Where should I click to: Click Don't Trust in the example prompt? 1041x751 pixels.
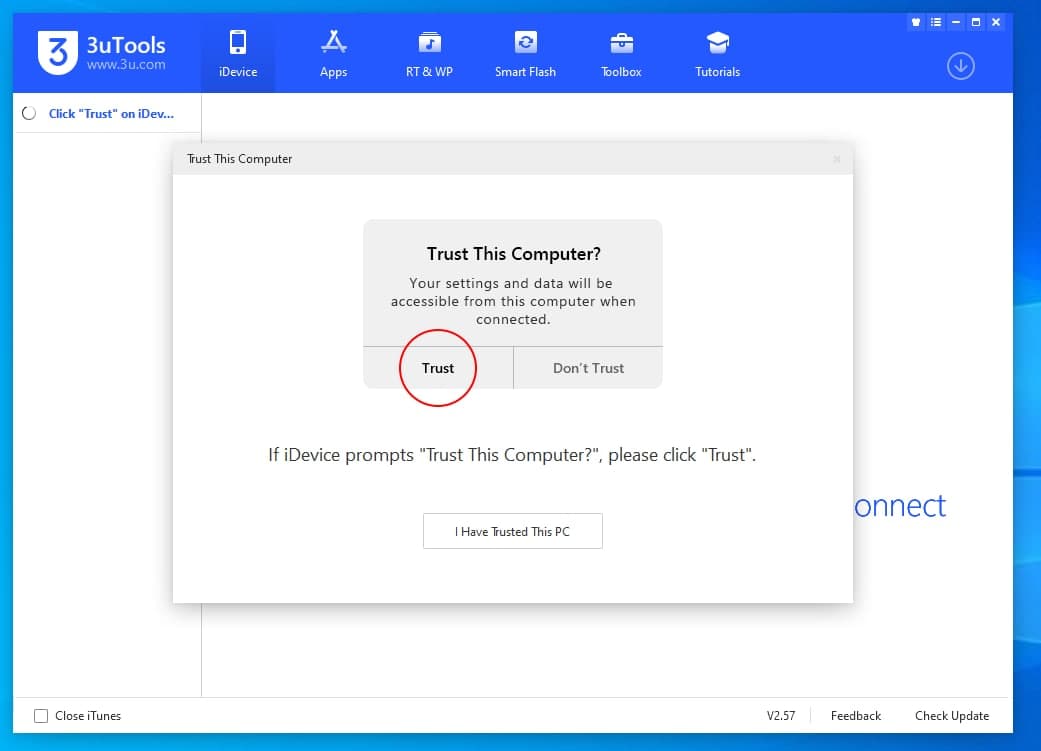pyautogui.click(x=588, y=368)
